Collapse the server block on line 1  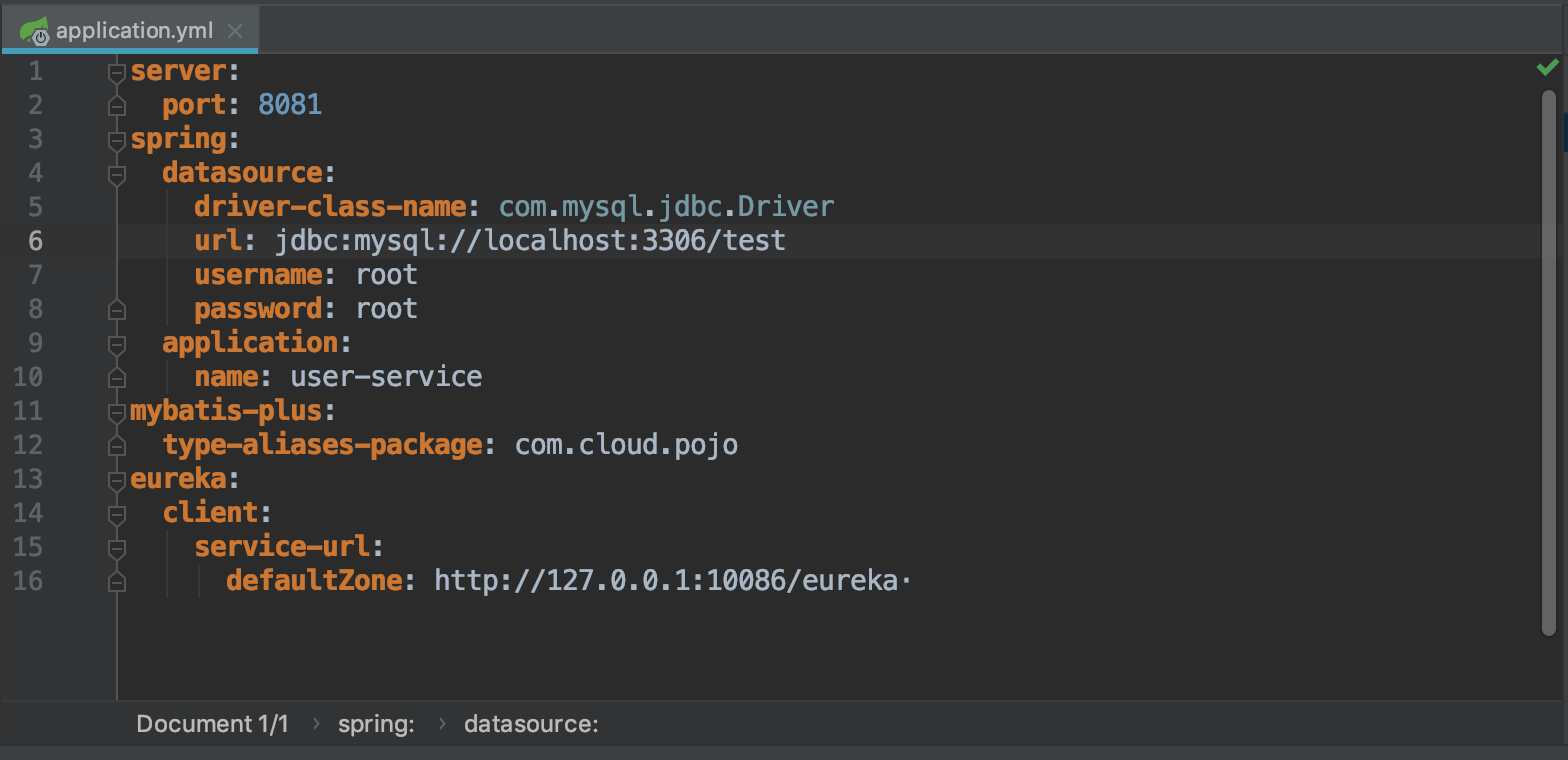pos(117,71)
